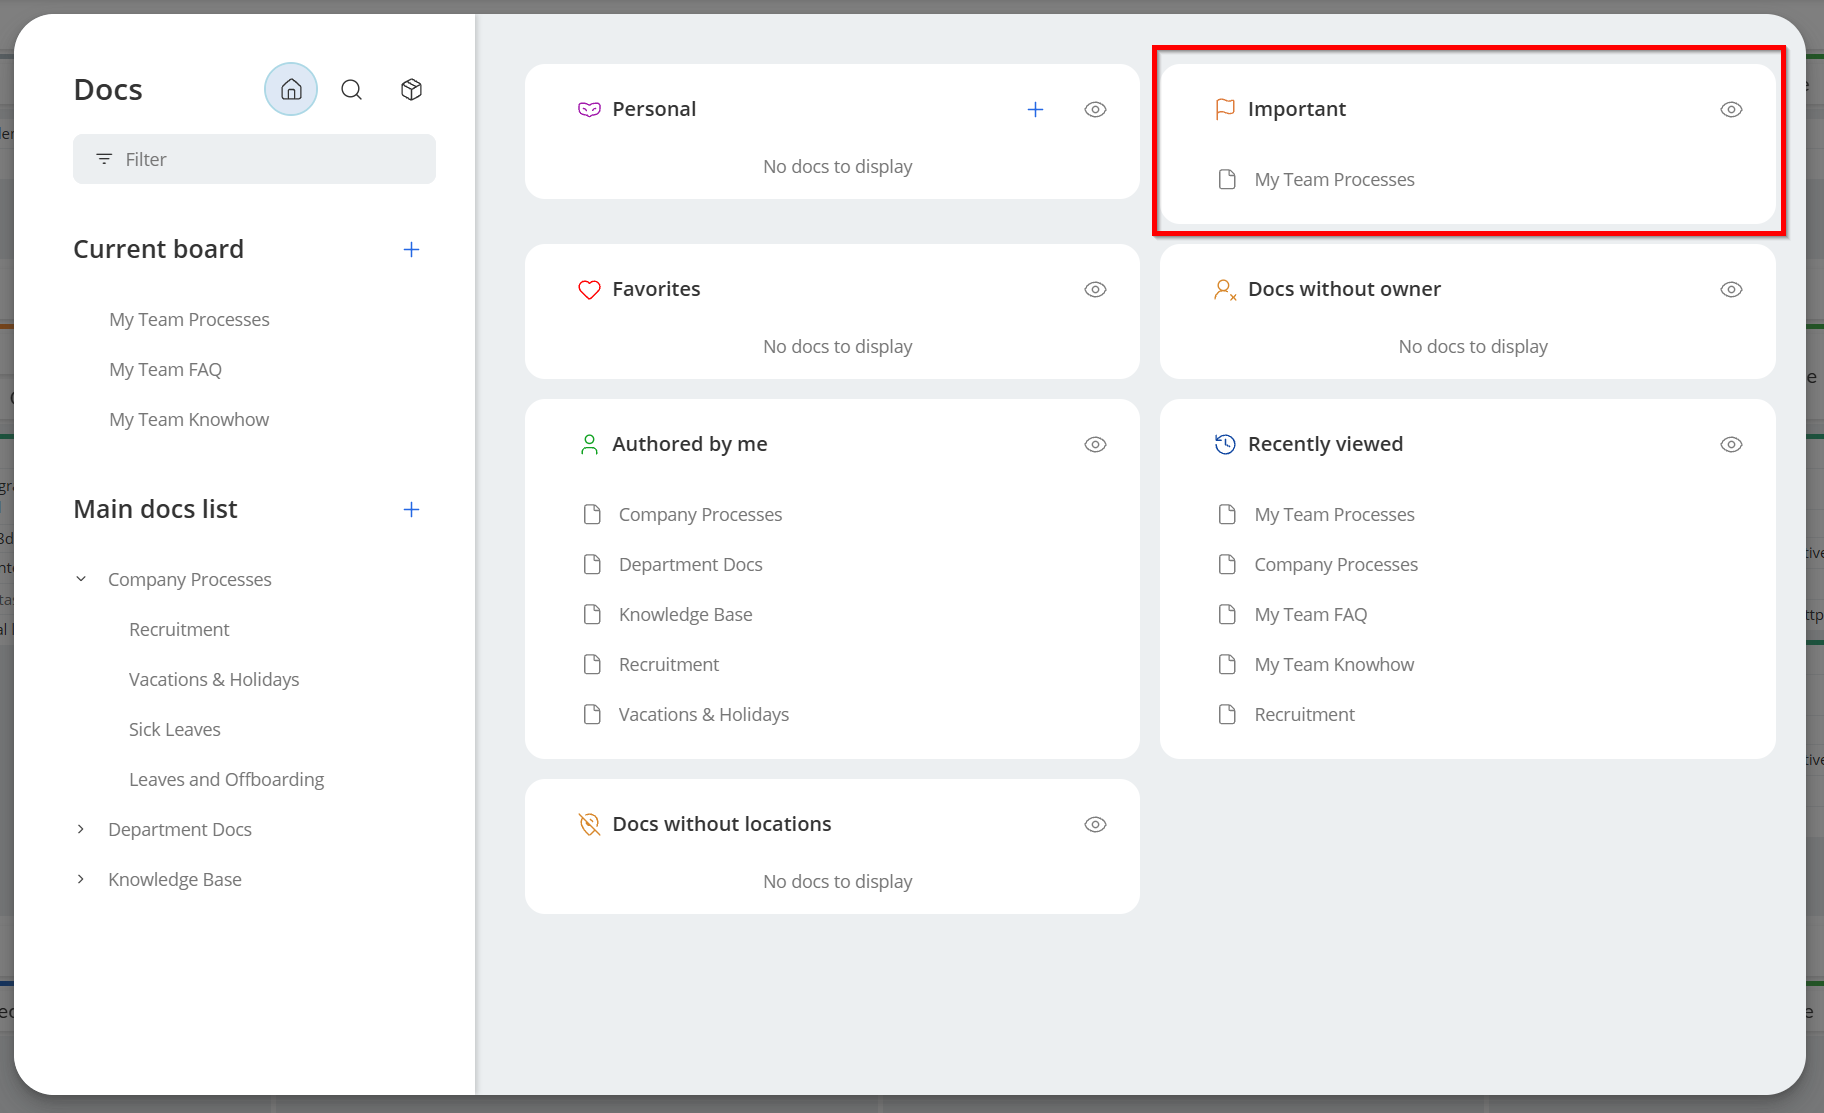Image resolution: width=1824 pixels, height=1113 pixels.
Task: Collapse the Company Processes tree
Action: pos(81,580)
